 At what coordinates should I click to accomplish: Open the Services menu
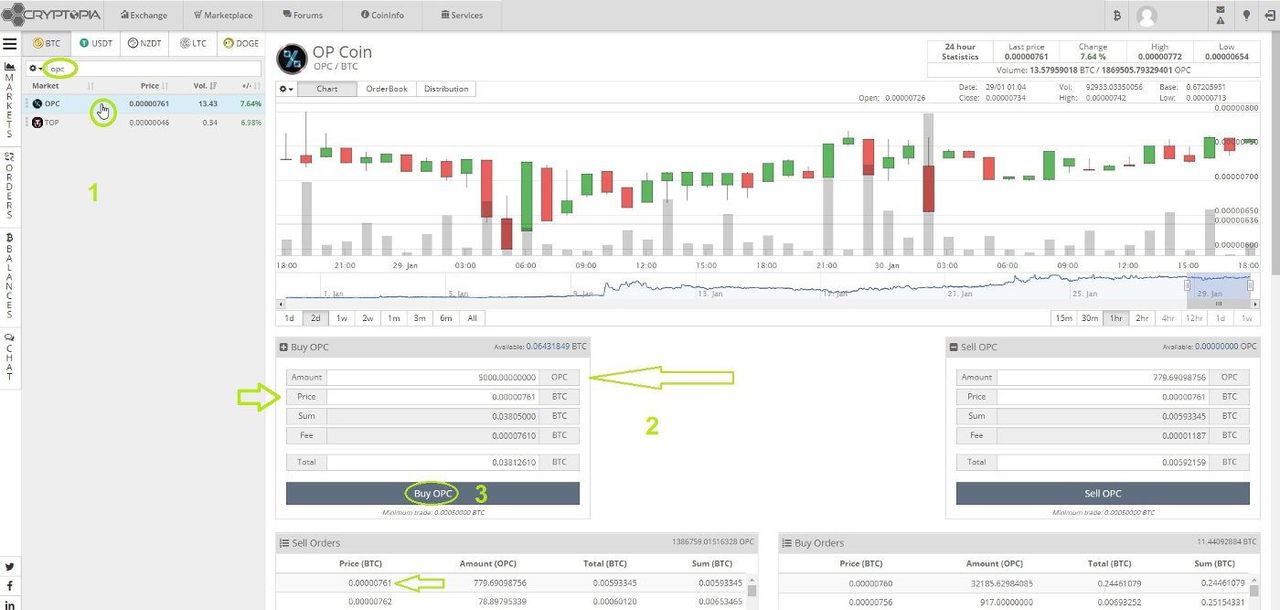pos(461,15)
